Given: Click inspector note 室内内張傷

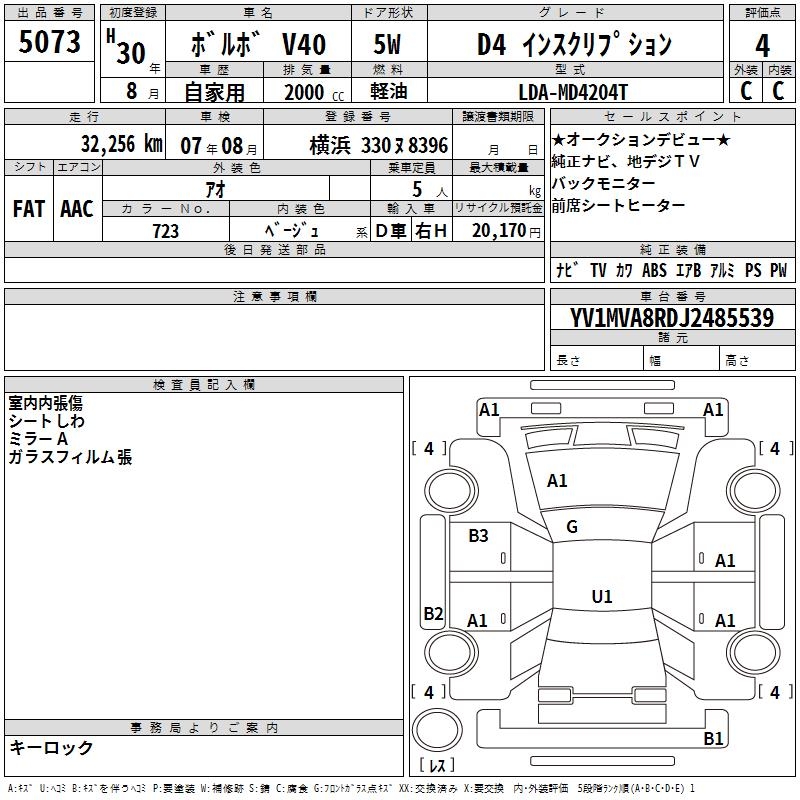Looking at the screenshot, I should click(x=45, y=403).
